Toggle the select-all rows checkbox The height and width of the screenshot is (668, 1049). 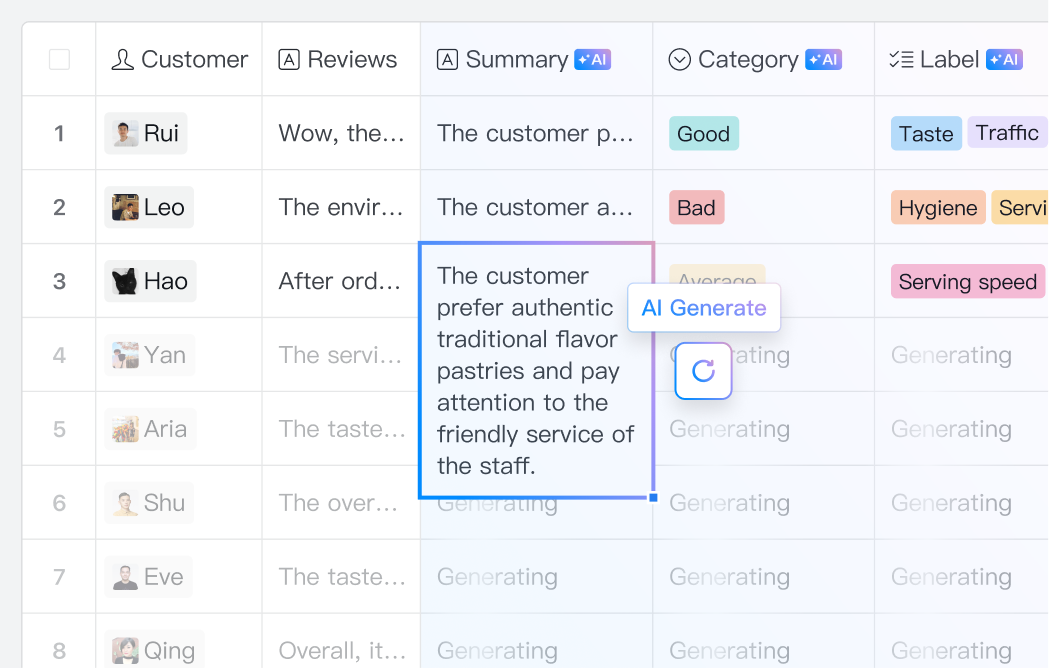pyautogui.click(x=59, y=60)
